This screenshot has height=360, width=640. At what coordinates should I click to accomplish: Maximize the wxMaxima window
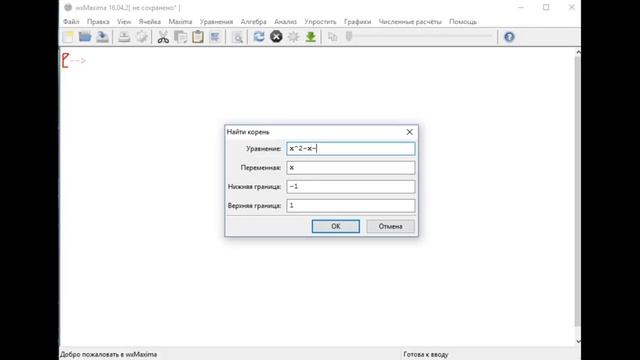pos(546,7)
